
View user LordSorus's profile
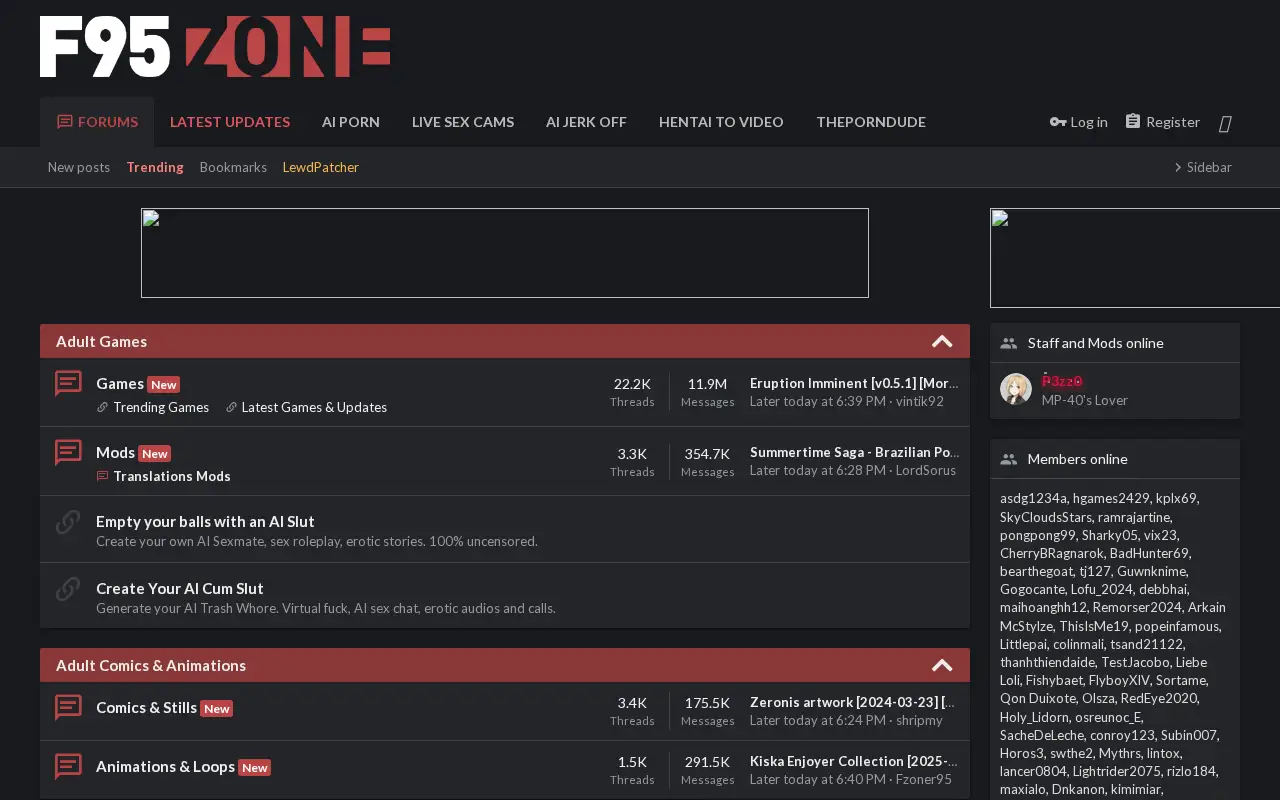pos(925,470)
